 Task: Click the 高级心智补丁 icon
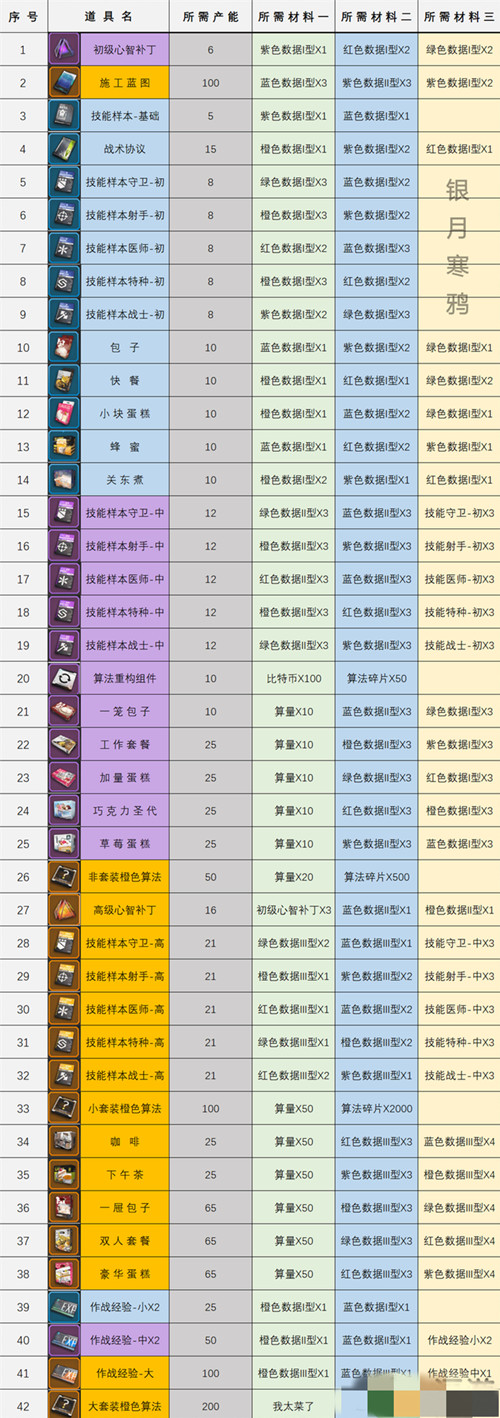coord(63,909)
